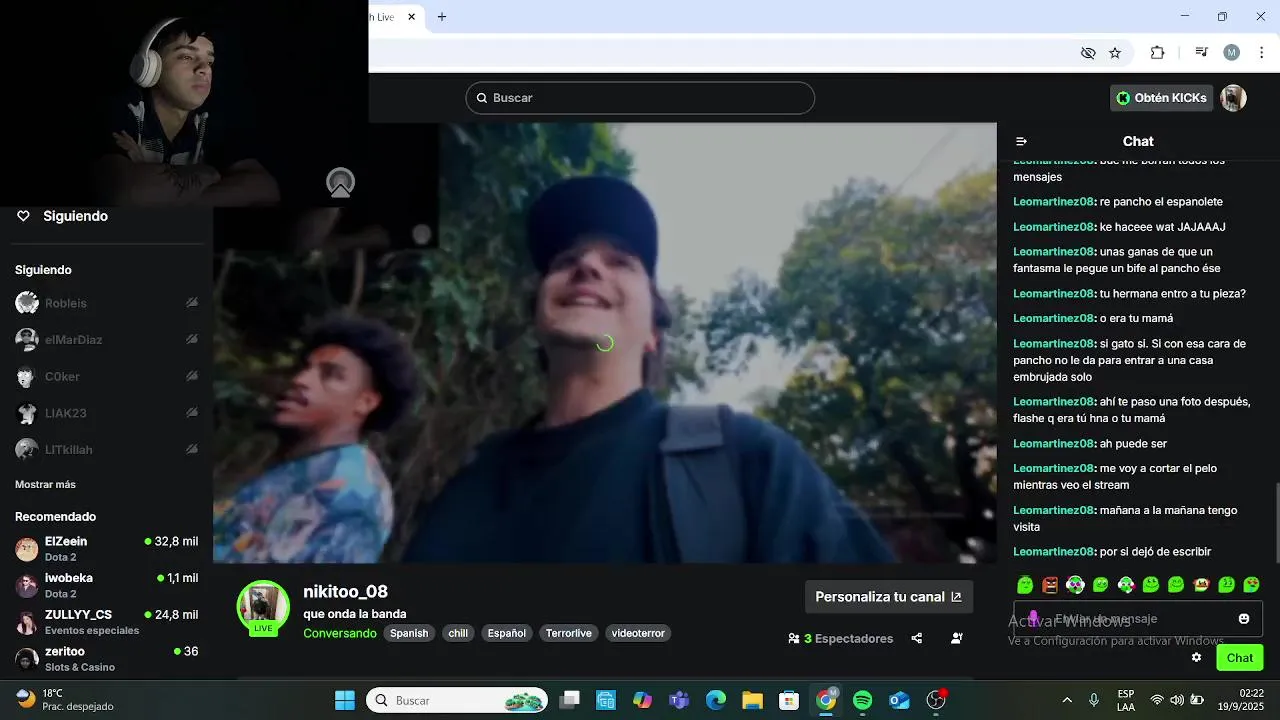This screenshot has width=1280, height=720.
Task: Click the share icon below the stream
Action: click(x=917, y=638)
